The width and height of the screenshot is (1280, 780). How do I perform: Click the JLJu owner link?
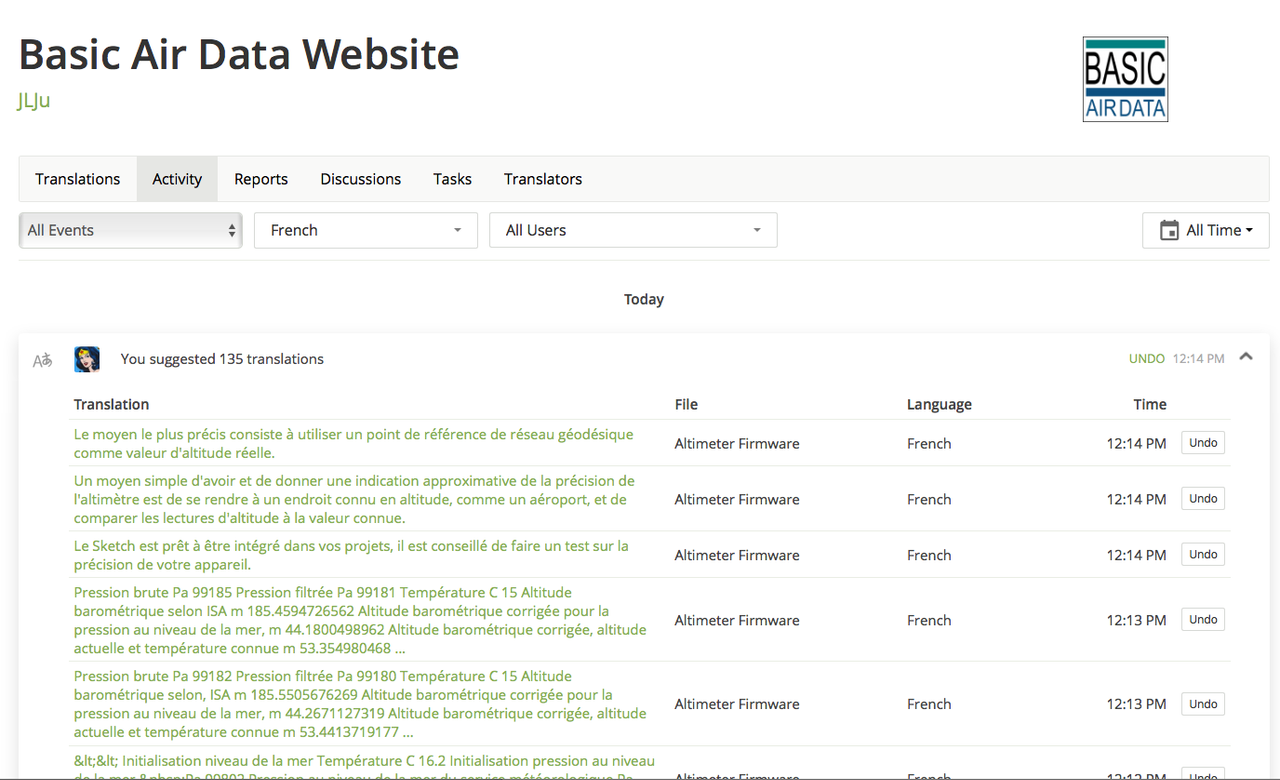(34, 100)
